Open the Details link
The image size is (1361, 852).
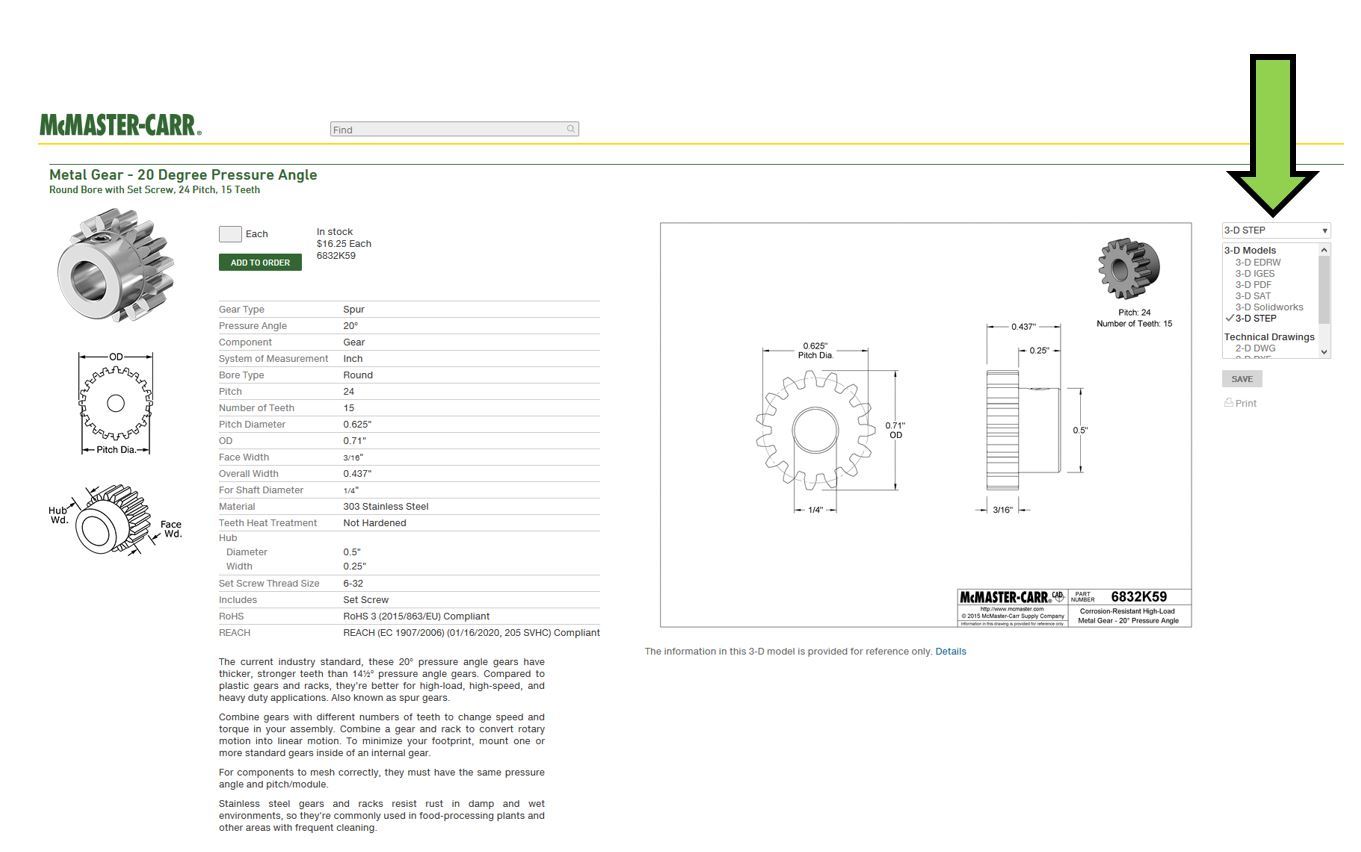951,651
